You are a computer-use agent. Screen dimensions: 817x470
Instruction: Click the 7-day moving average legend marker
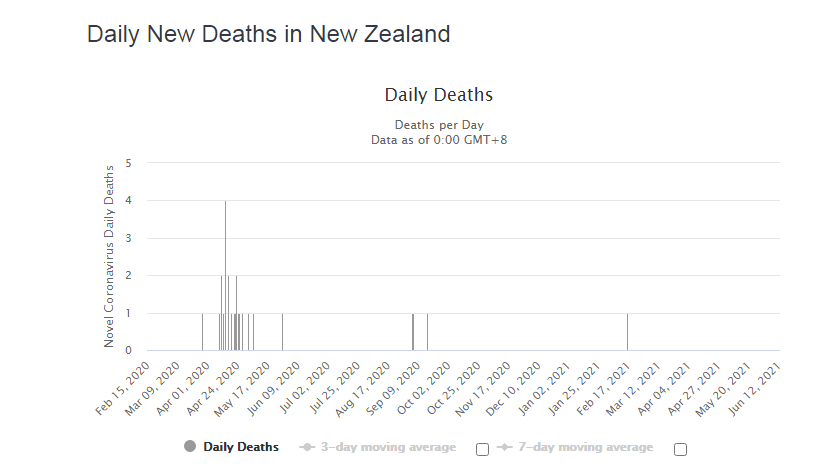503,447
